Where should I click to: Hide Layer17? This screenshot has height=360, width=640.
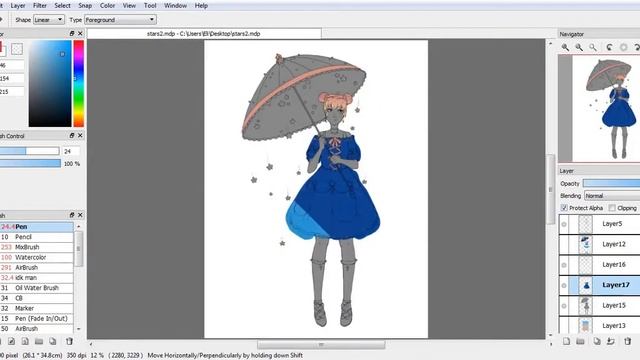click(564, 285)
